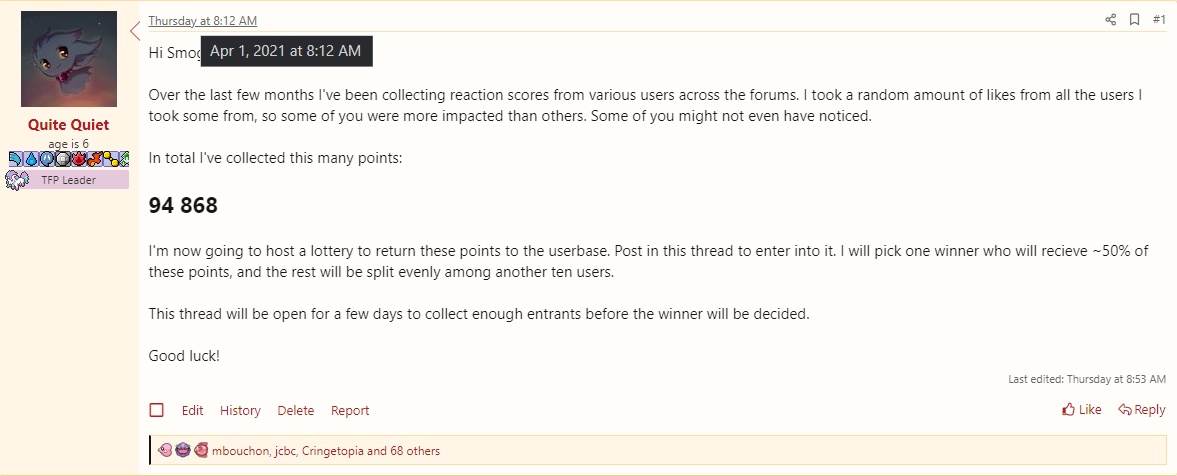Click the pink heart reaction icon
Viewport: 1177px width, 476px height.
[165, 451]
